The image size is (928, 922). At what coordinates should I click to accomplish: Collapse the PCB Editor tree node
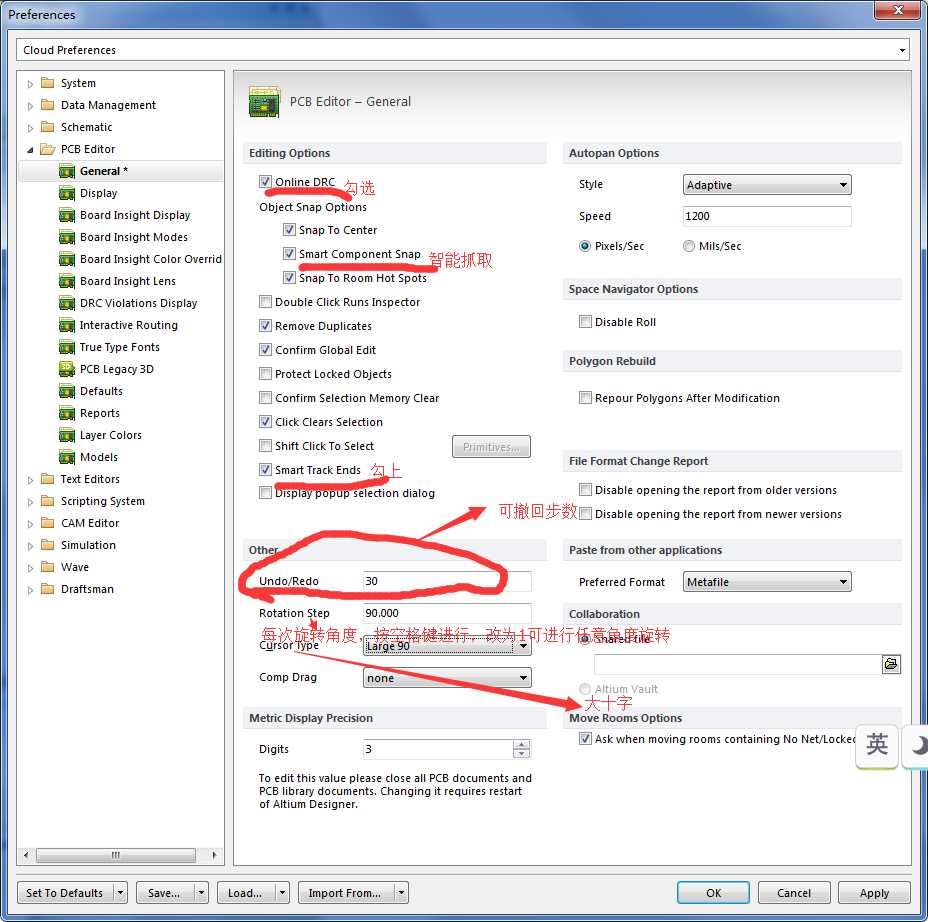pyautogui.click(x=30, y=150)
